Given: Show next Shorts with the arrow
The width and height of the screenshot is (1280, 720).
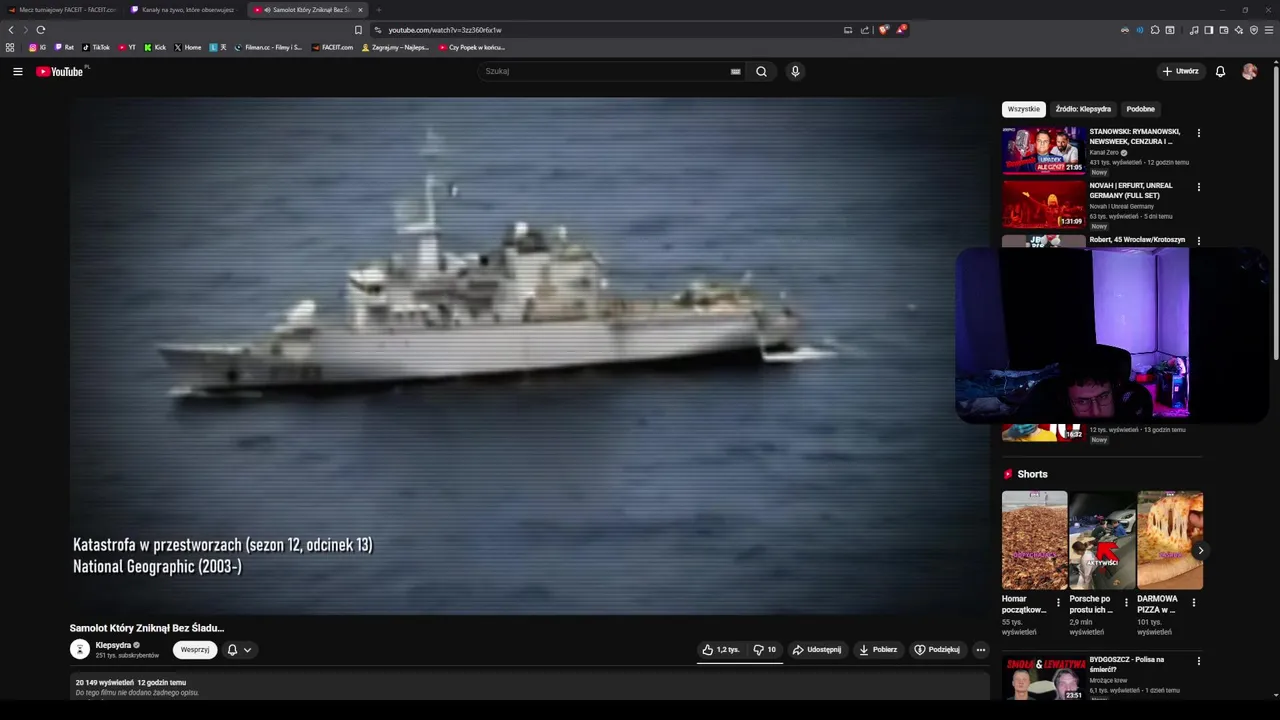Looking at the screenshot, I should pos(1200,550).
